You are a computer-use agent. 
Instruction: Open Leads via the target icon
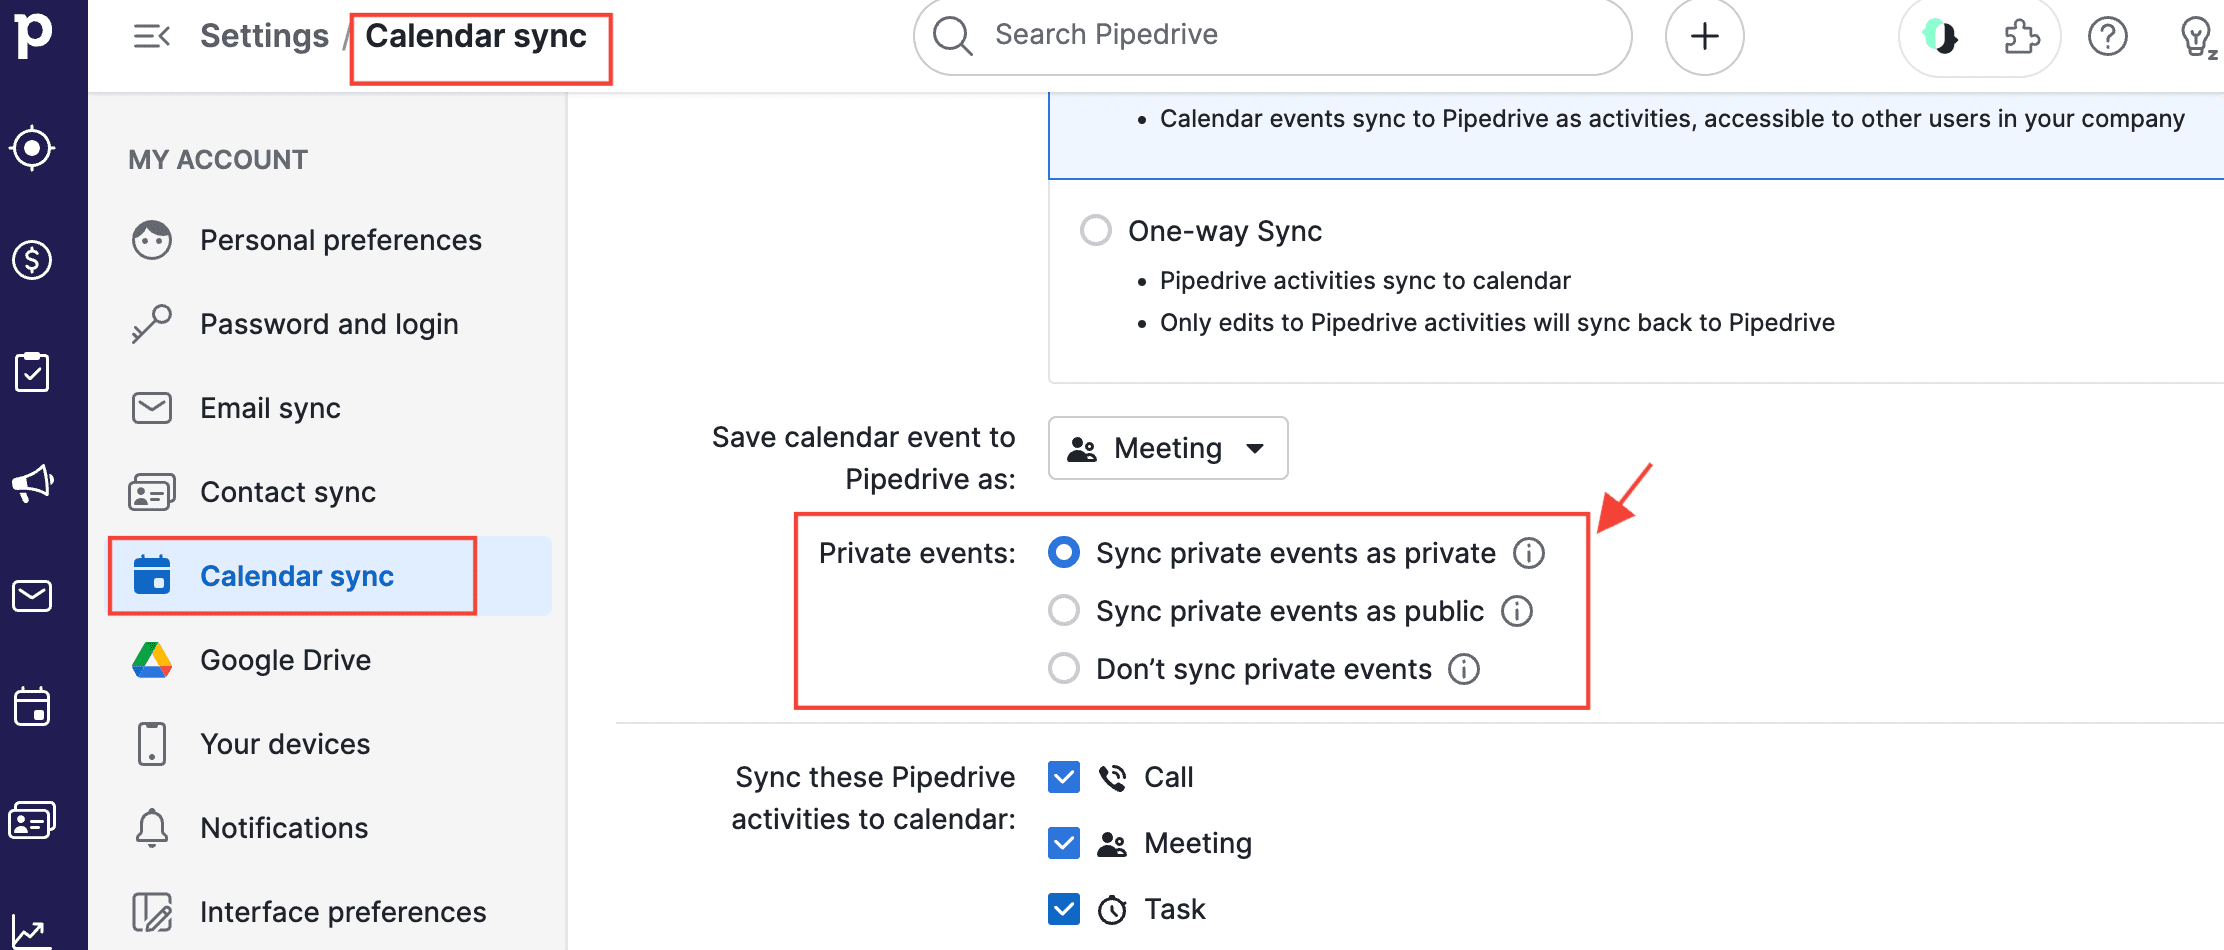tap(32, 148)
